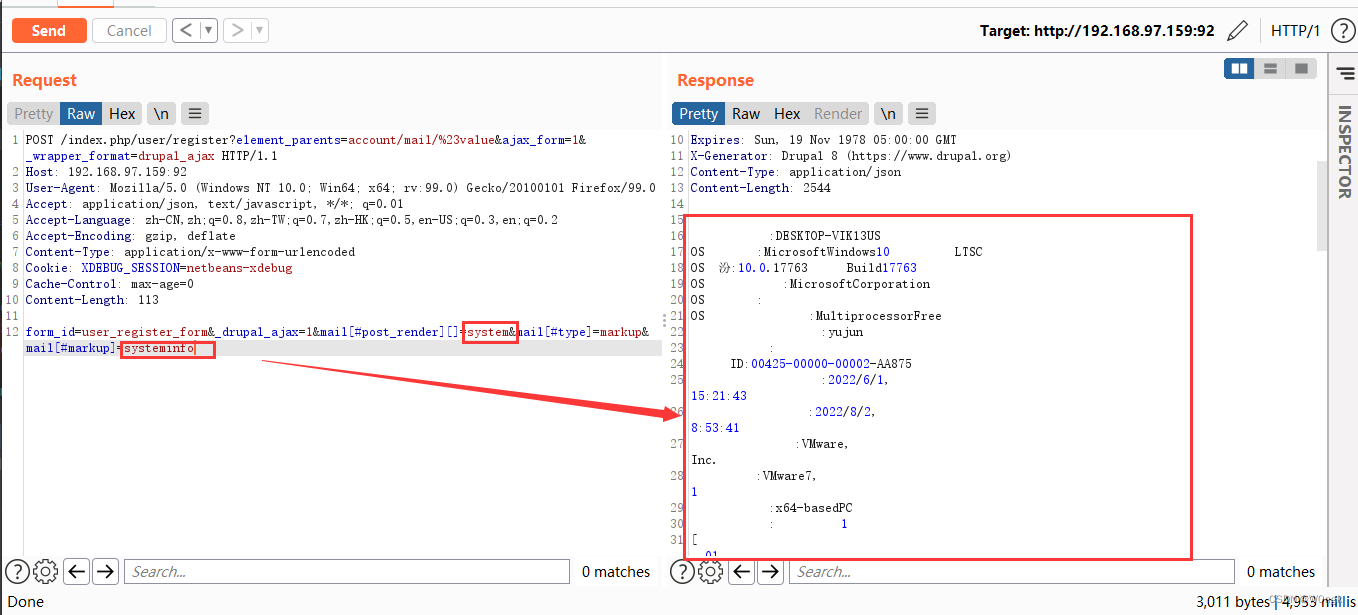The width and height of the screenshot is (1358, 615).
Task: Open Request search settings gear
Action: point(45,571)
